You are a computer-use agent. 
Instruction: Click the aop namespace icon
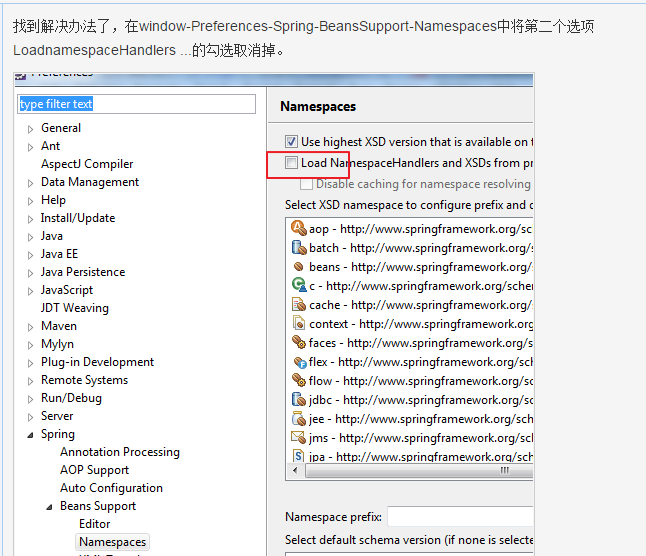pos(299,228)
